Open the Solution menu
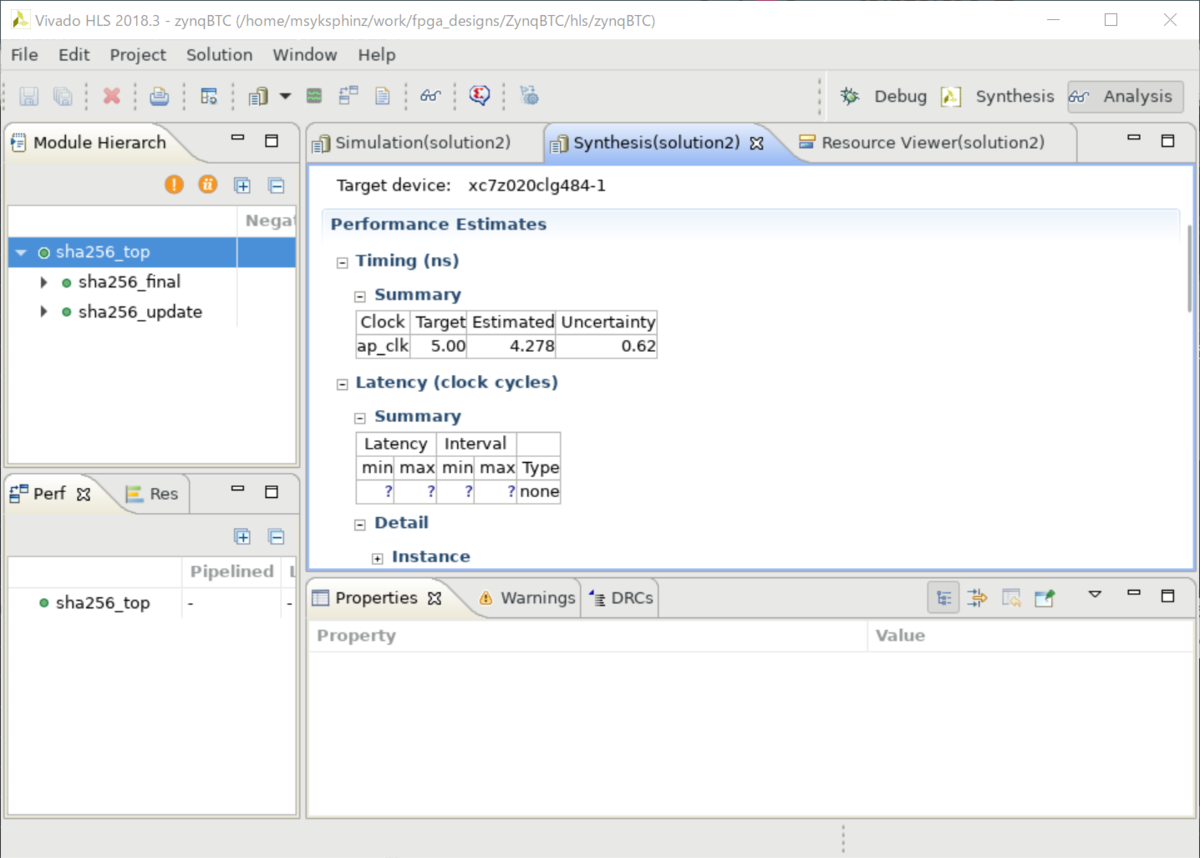Viewport: 1200px width, 858px height. tap(219, 55)
